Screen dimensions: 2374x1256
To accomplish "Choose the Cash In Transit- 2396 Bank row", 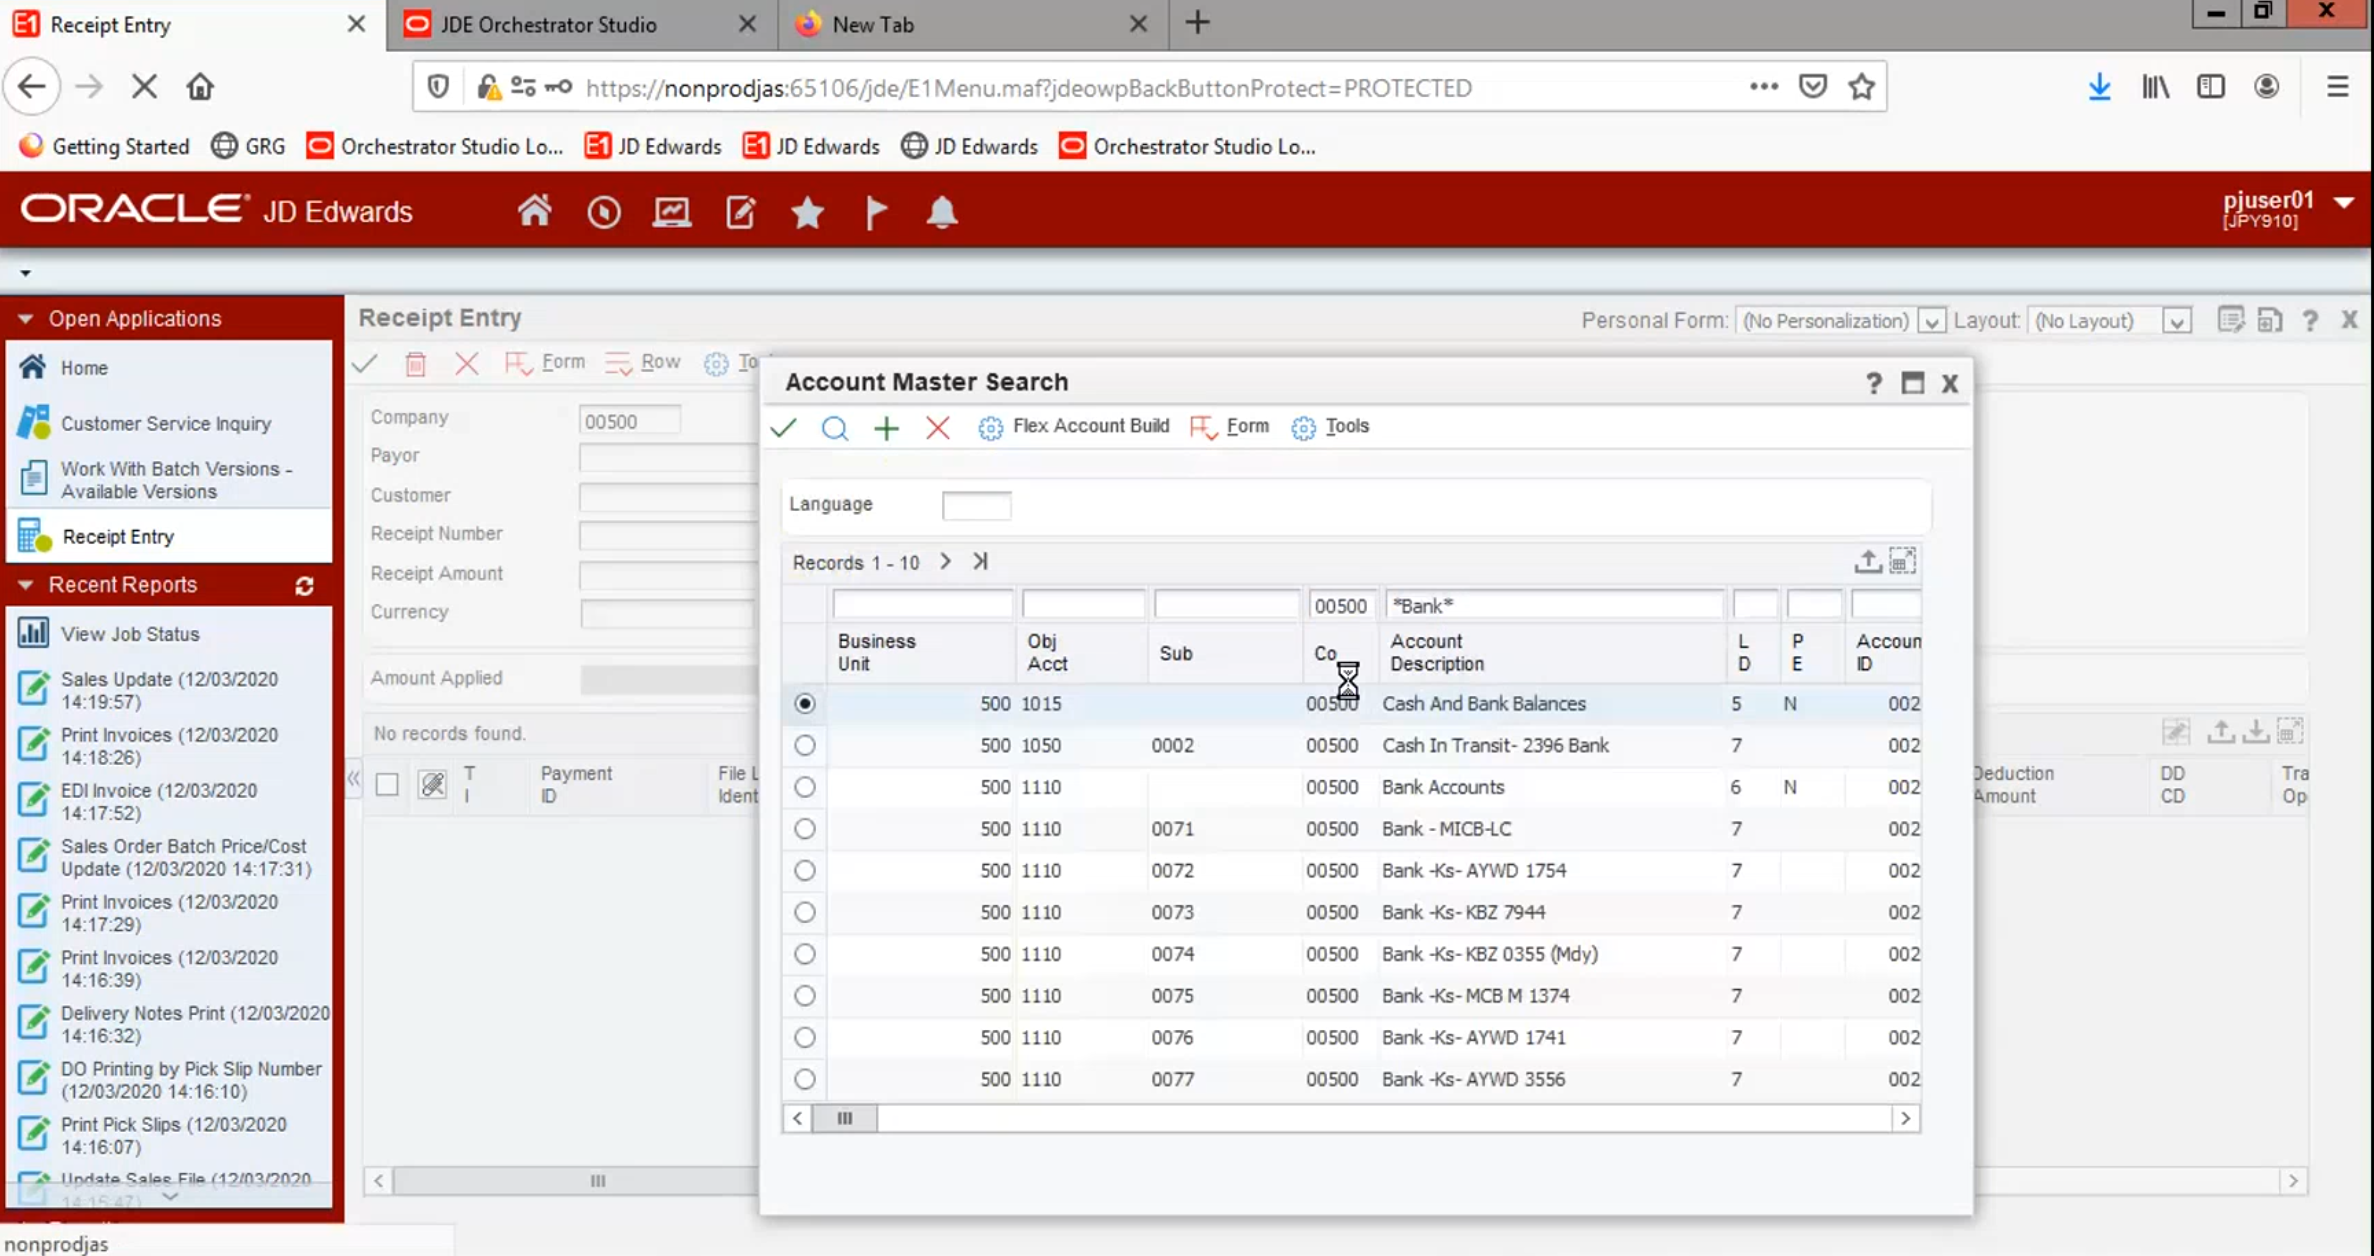I will [x=804, y=745].
